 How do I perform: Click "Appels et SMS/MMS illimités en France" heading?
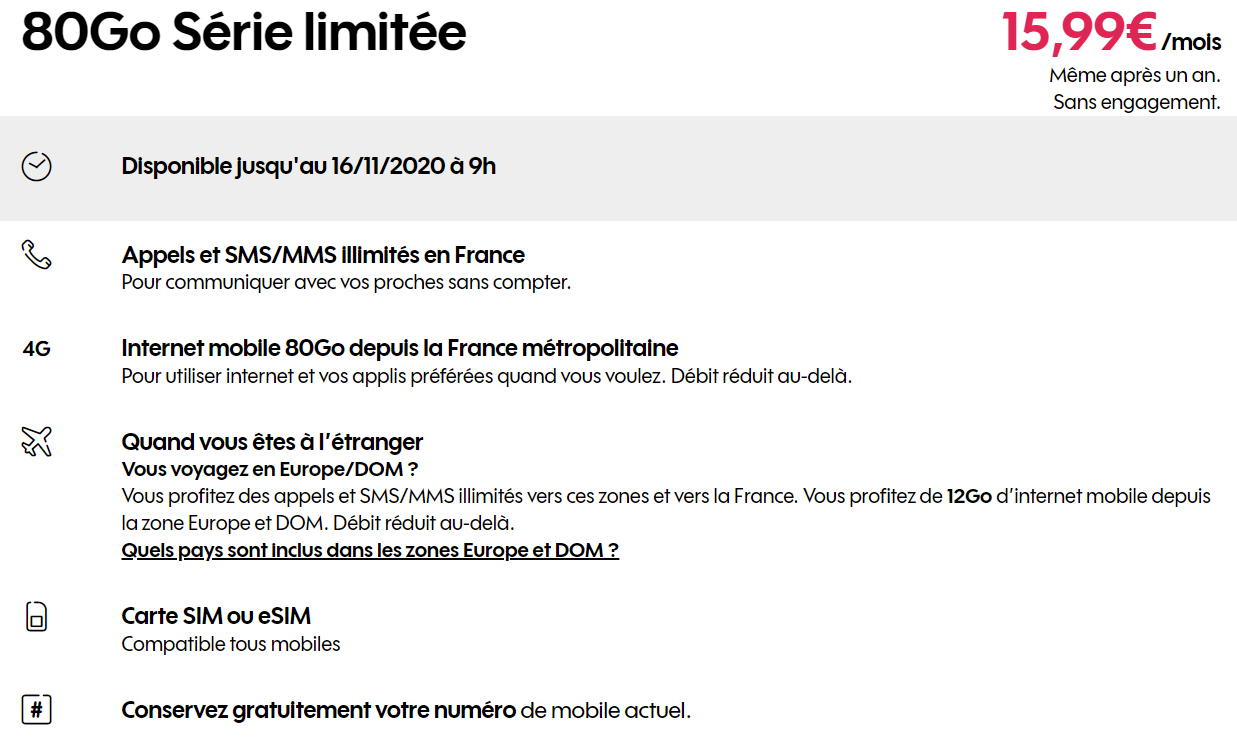point(323,255)
